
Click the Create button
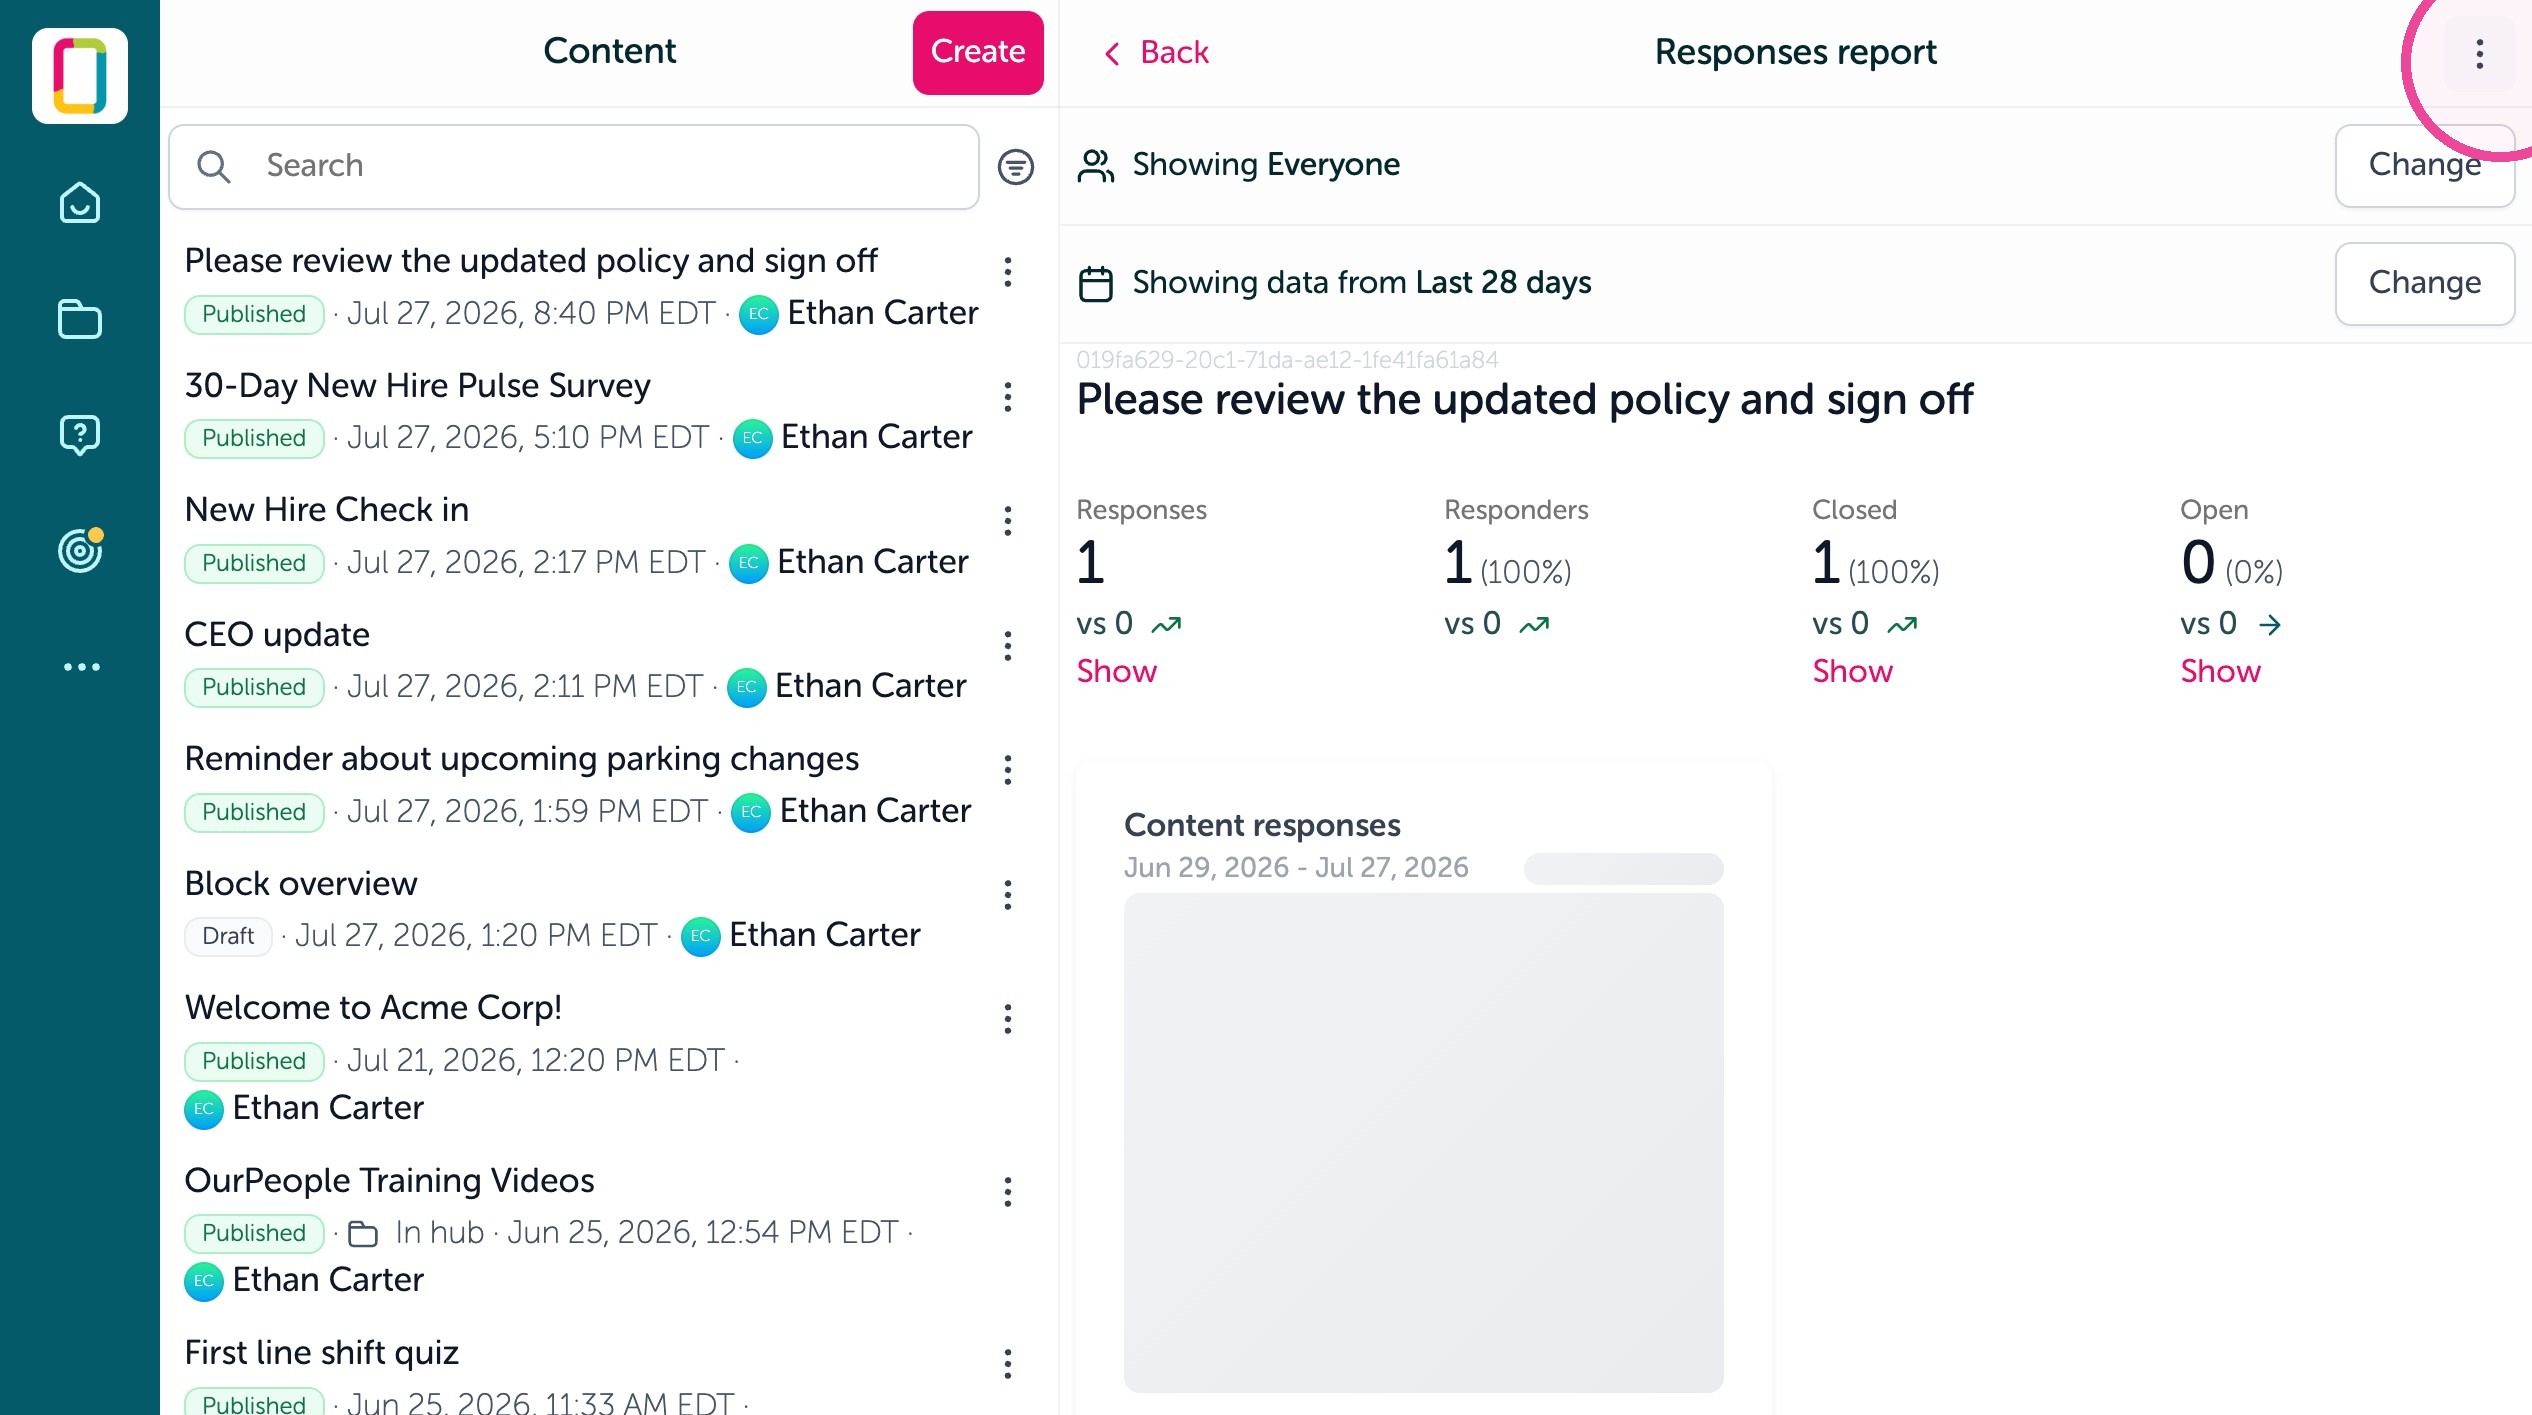[978, 53]
